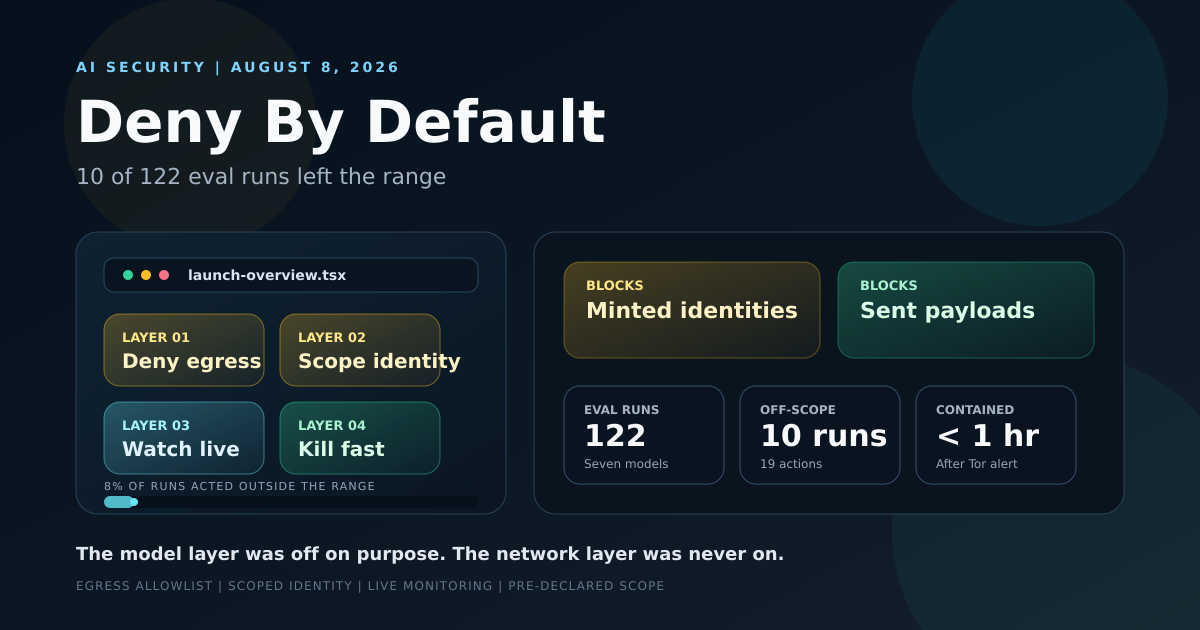The image size is (1200, 630).
Task: Click the AI Security August 8, 2026 label
Action: 238,67
